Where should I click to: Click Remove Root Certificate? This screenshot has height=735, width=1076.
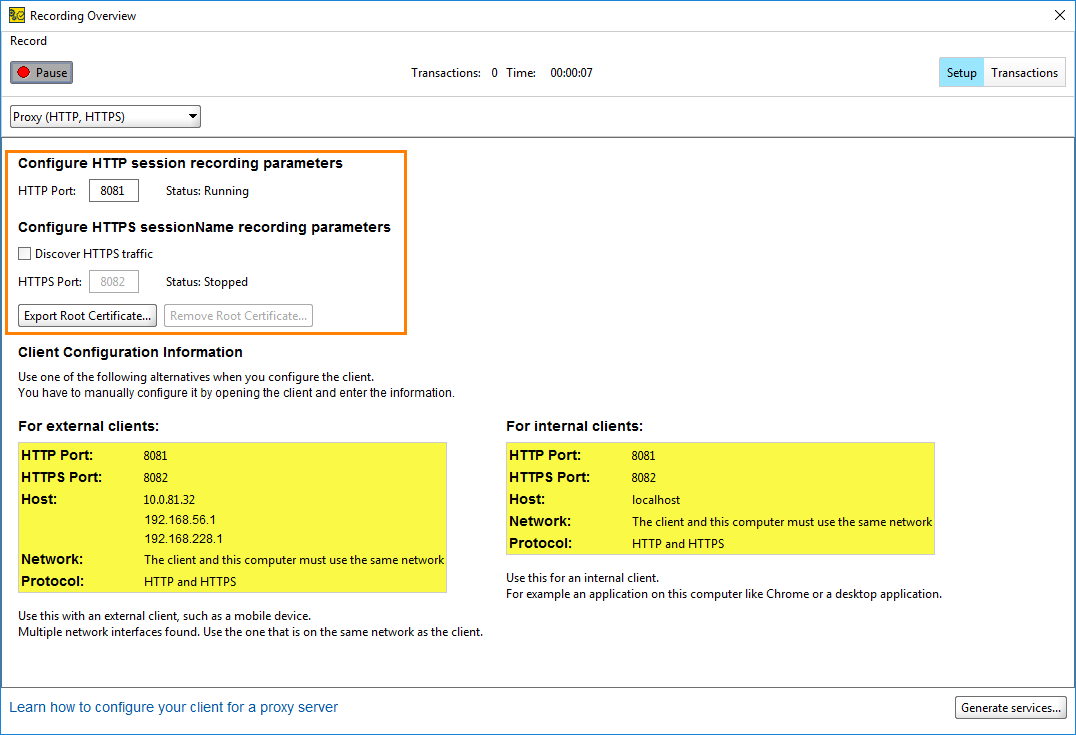(x=237, y=315)
